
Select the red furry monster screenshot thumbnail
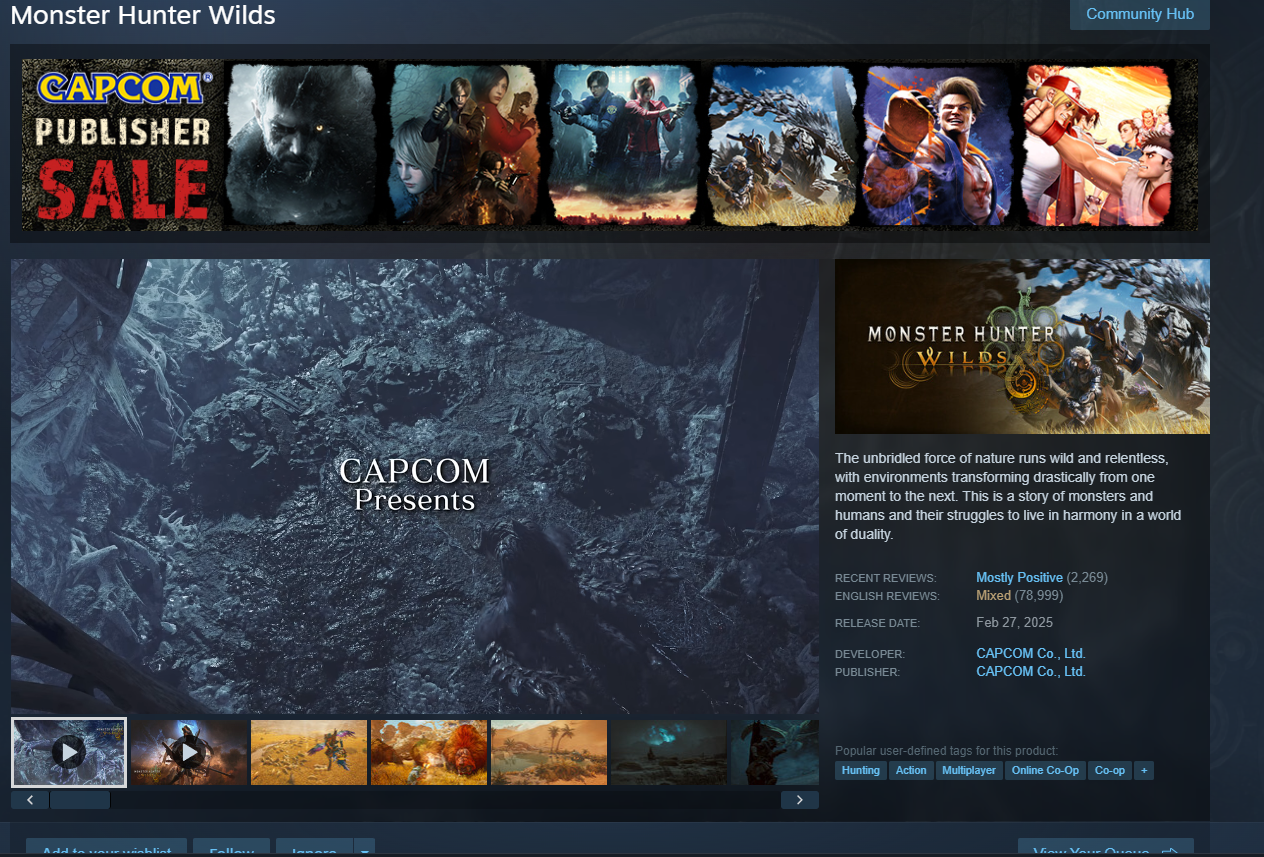(429, 752)
